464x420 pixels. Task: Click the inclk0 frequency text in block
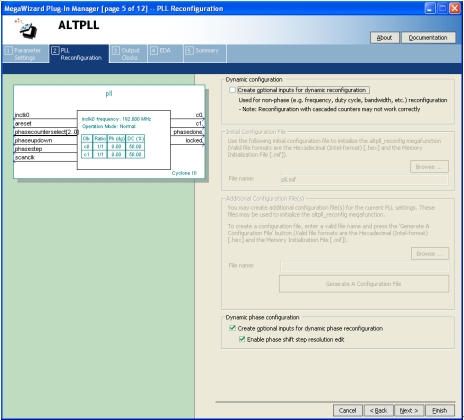click(116, 119)
